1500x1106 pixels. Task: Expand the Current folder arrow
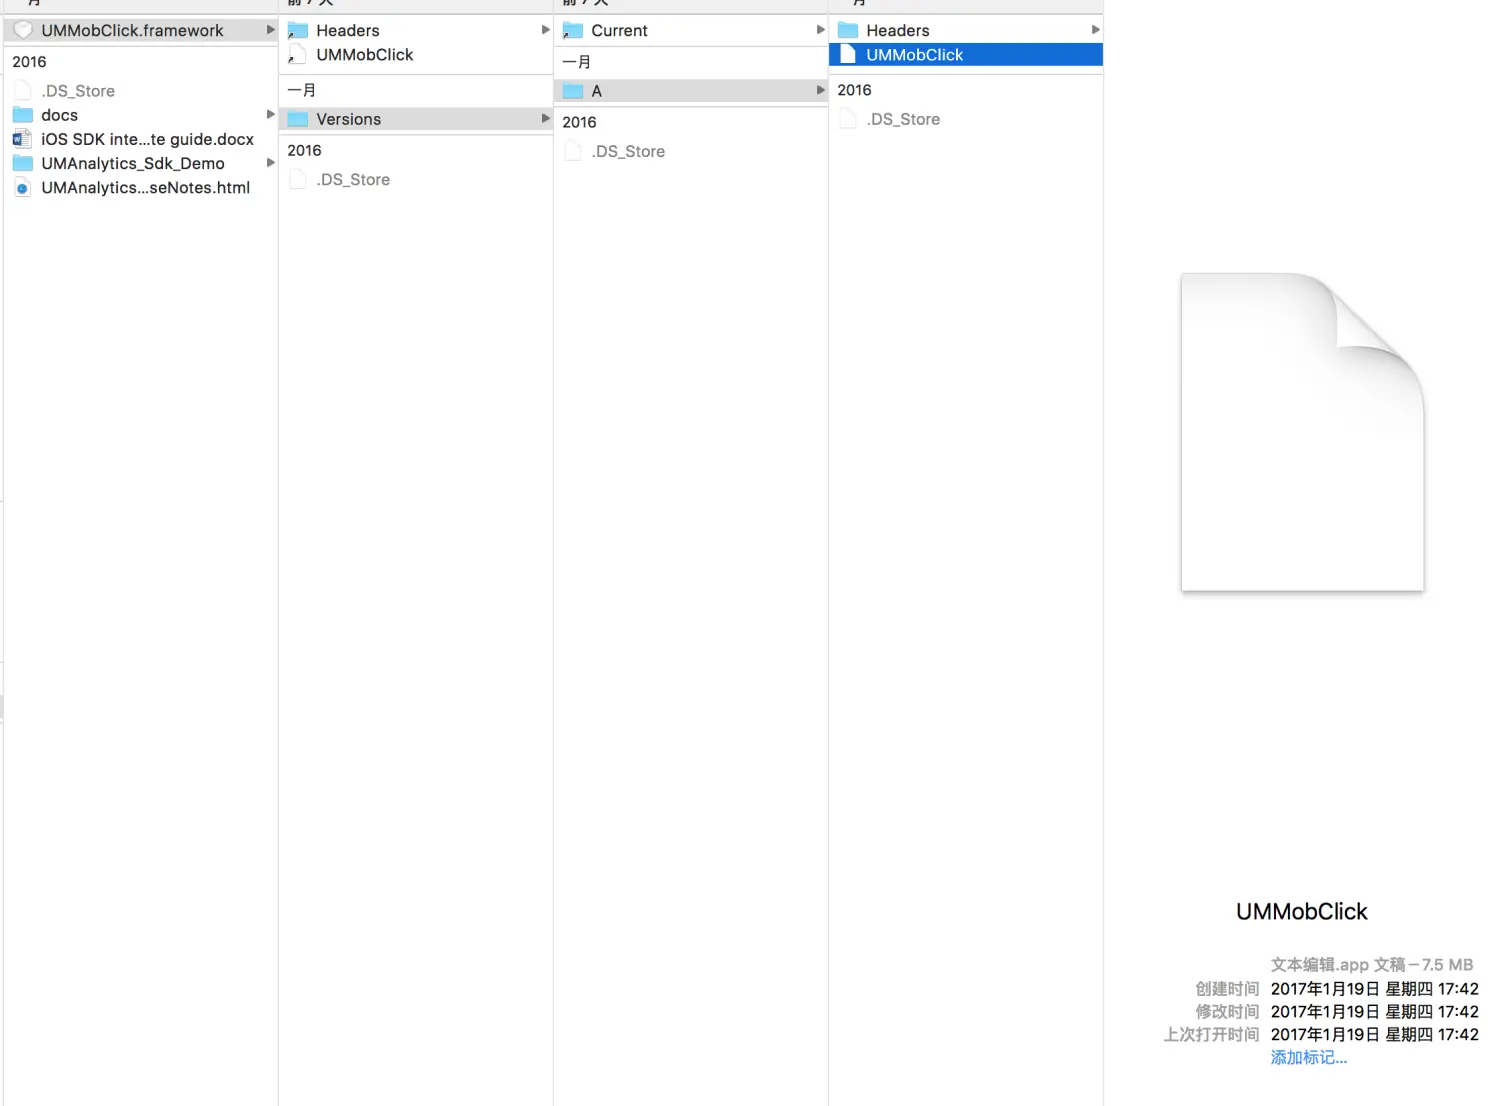(x=820, y=30)
